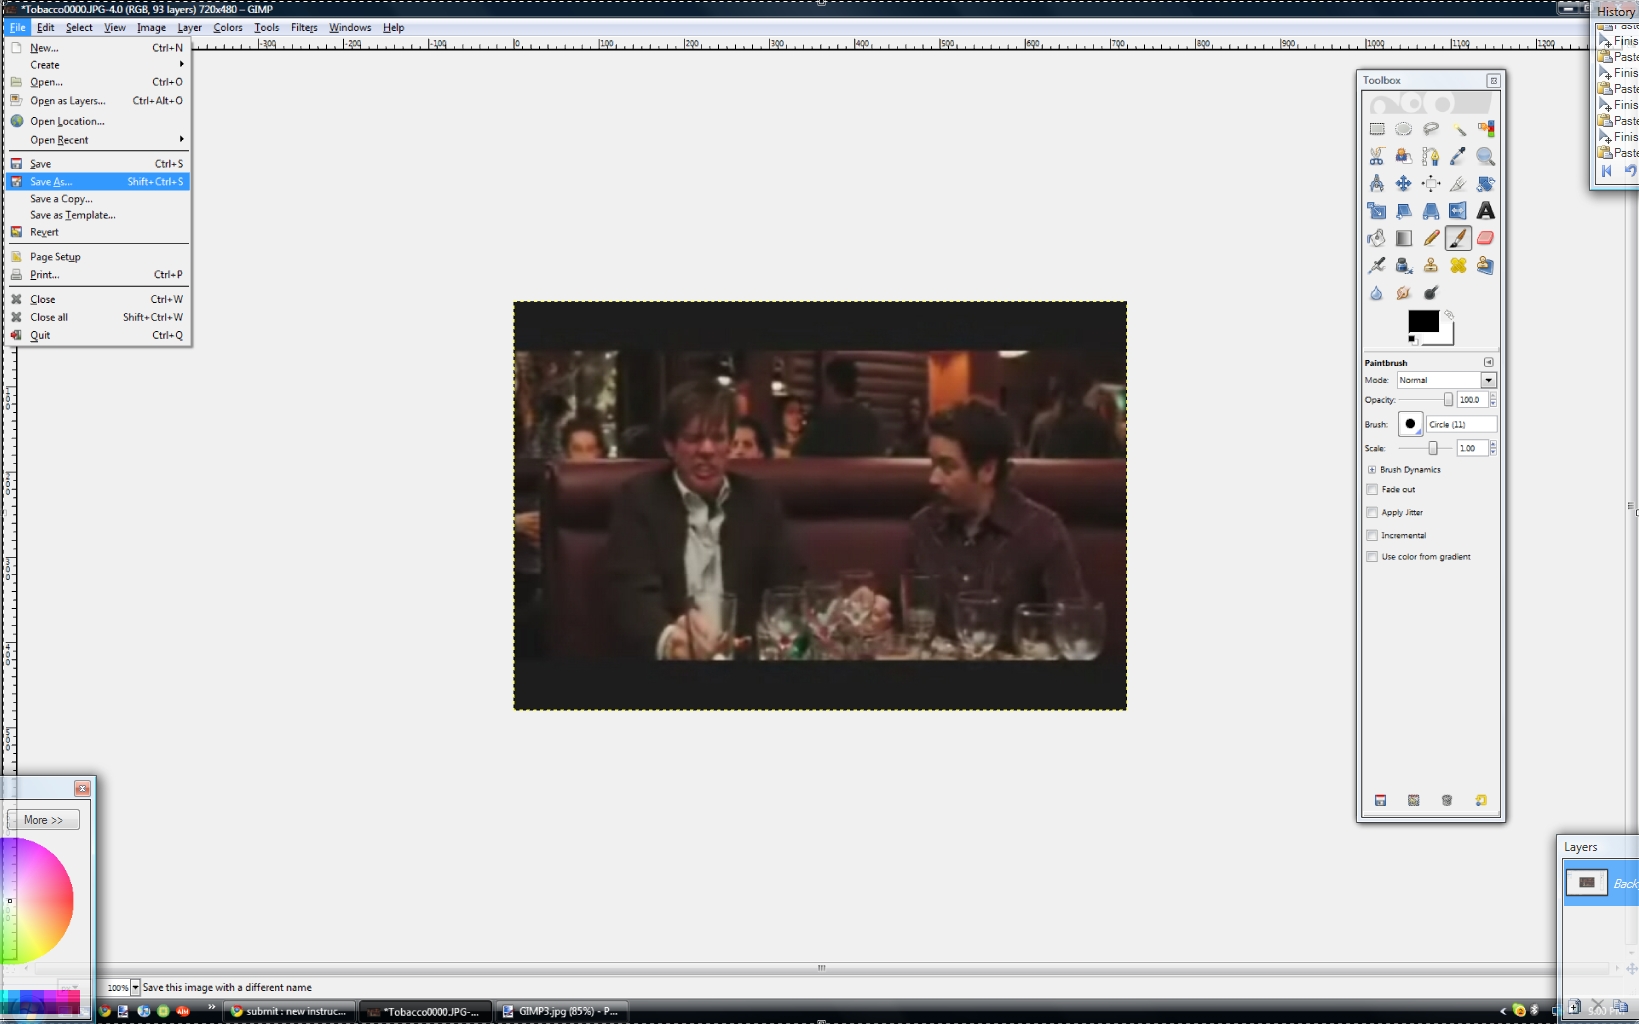Screen dimensions: 1639x1024
Task: Open the Filters menu
Action: click(x=304, y=28)
